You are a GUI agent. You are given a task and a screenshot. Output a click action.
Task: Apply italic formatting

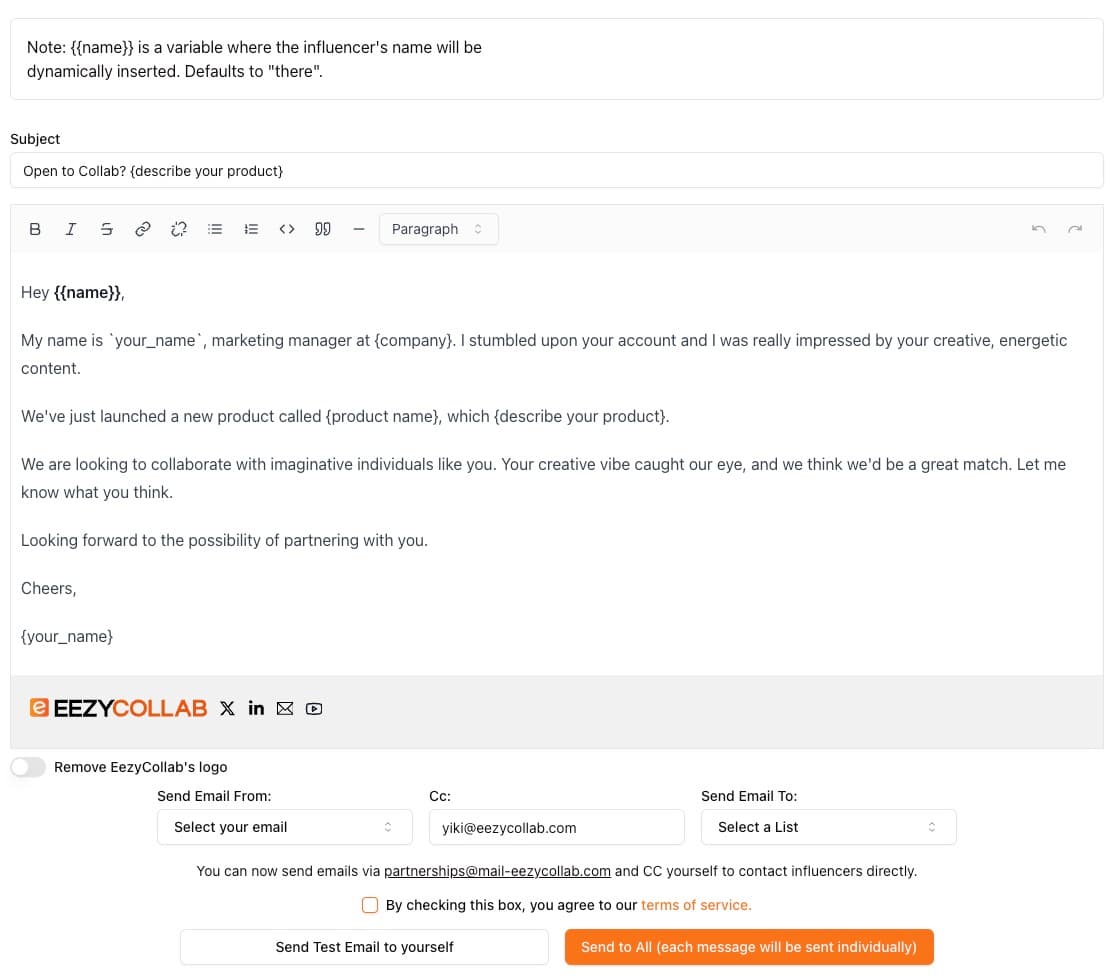pos(71,229)
